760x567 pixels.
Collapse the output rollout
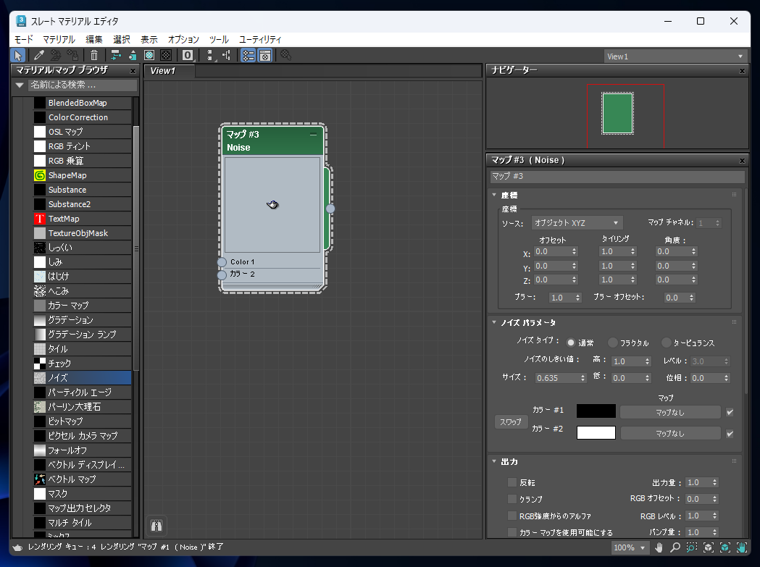(494, 461)
